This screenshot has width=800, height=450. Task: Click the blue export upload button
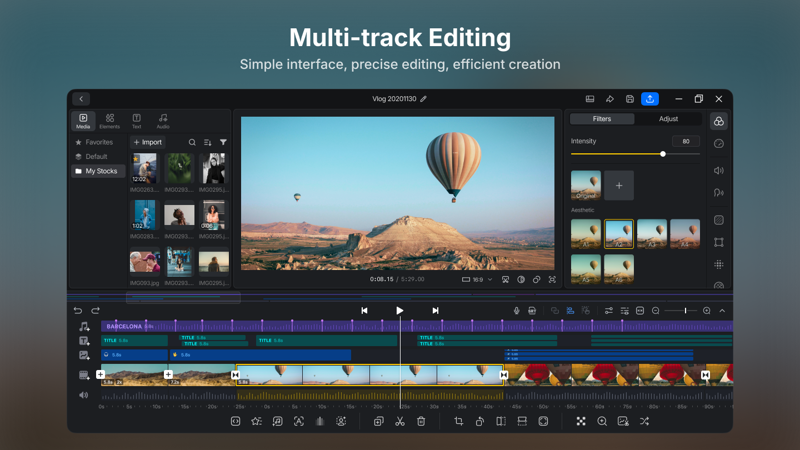pyautogui.click(x=649, y=99)
